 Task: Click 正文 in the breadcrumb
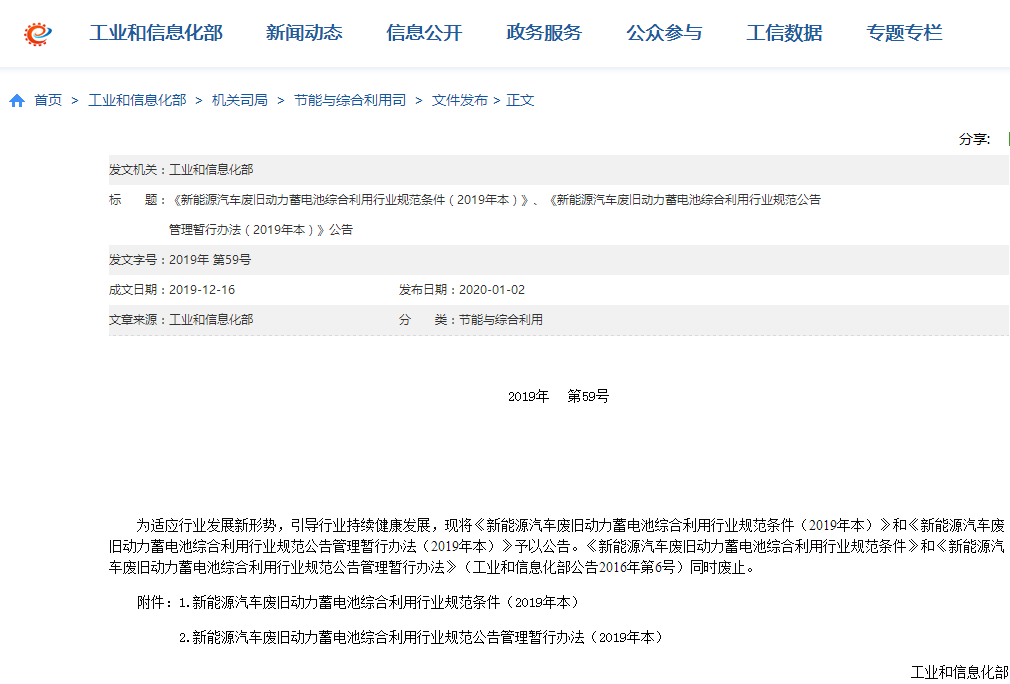(520, 100)
